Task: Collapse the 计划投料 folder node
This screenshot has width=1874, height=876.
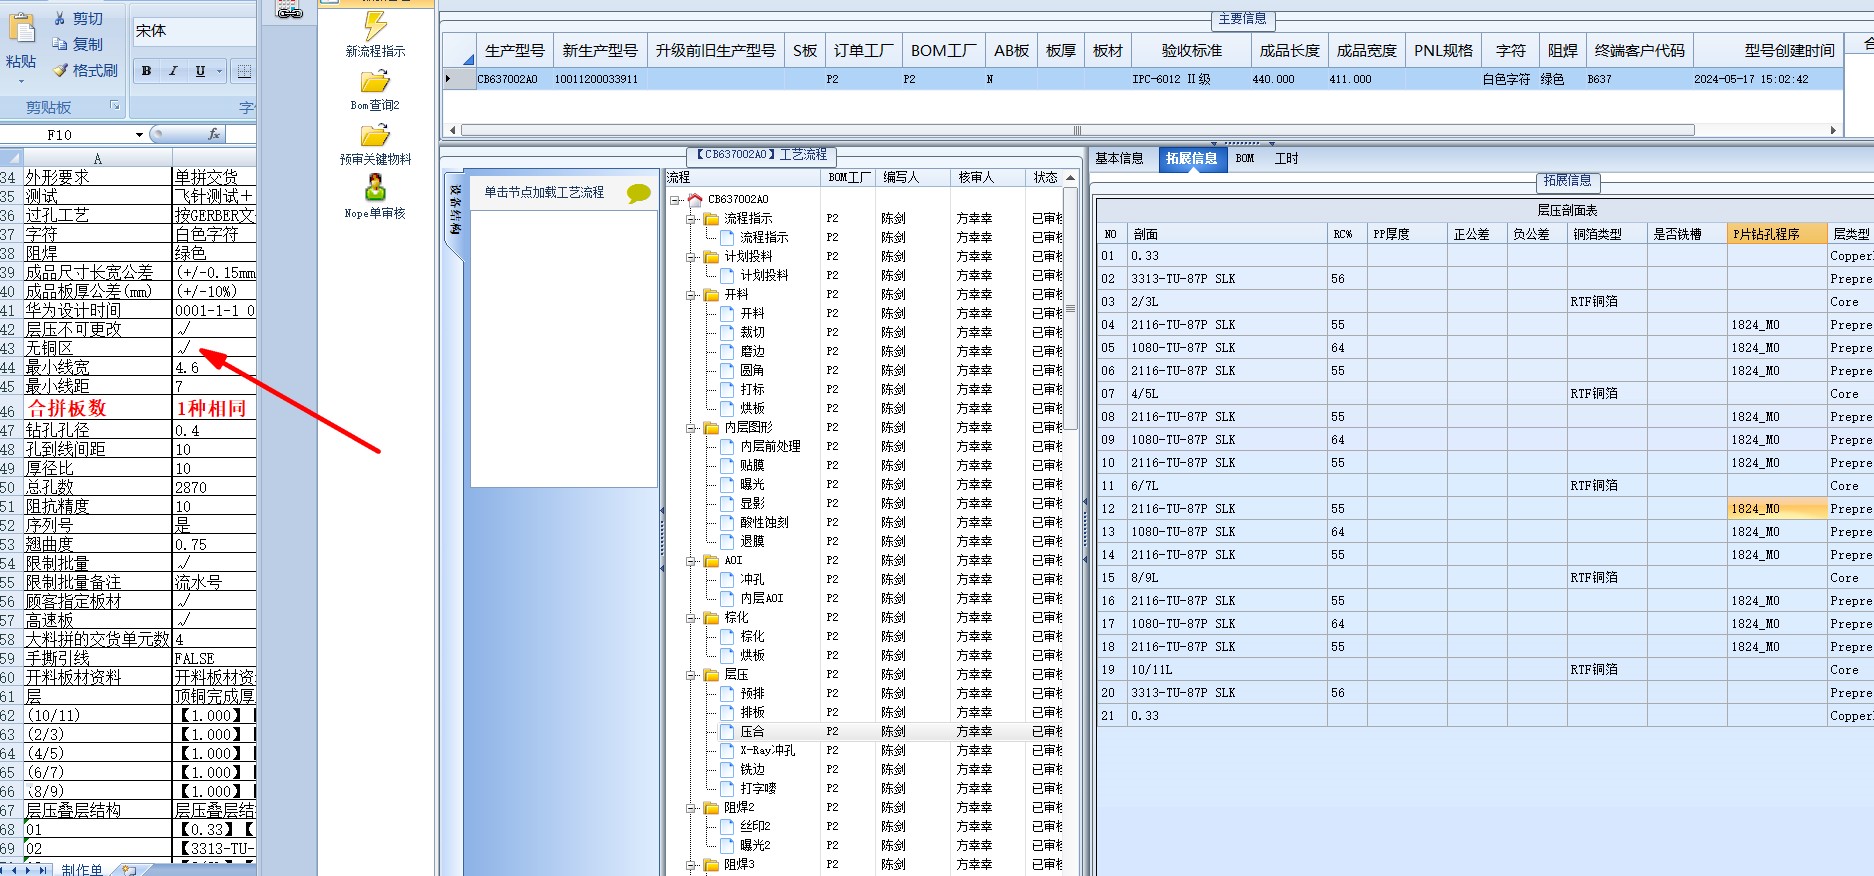Action: [691, 257]
